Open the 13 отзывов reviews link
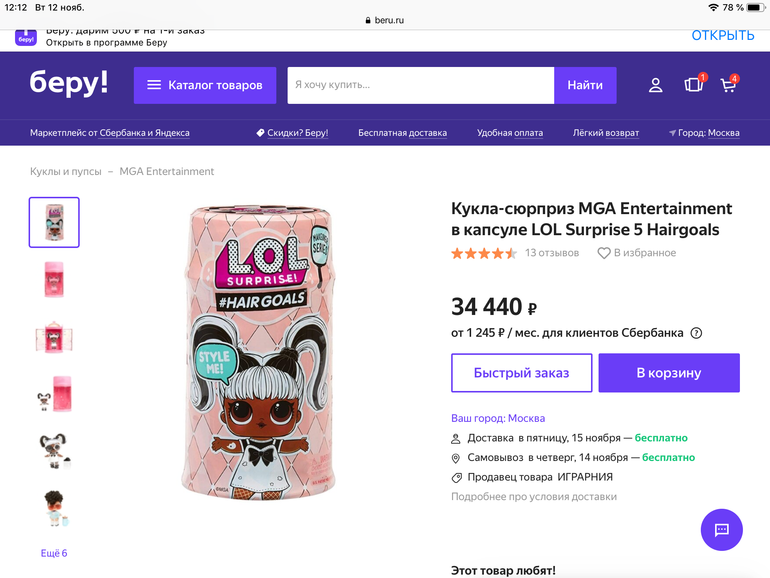The width and height of the screenshot is (770, 578). pyautogui.click(x=552, y=254)
